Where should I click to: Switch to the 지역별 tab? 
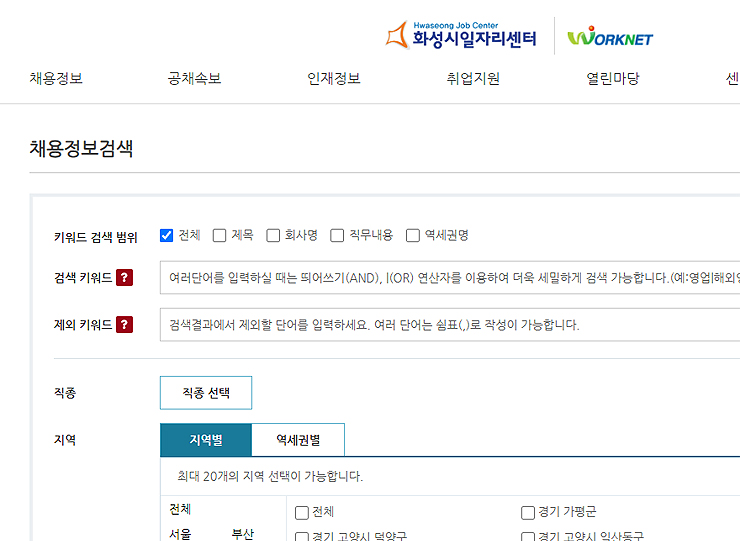[206, 440]
